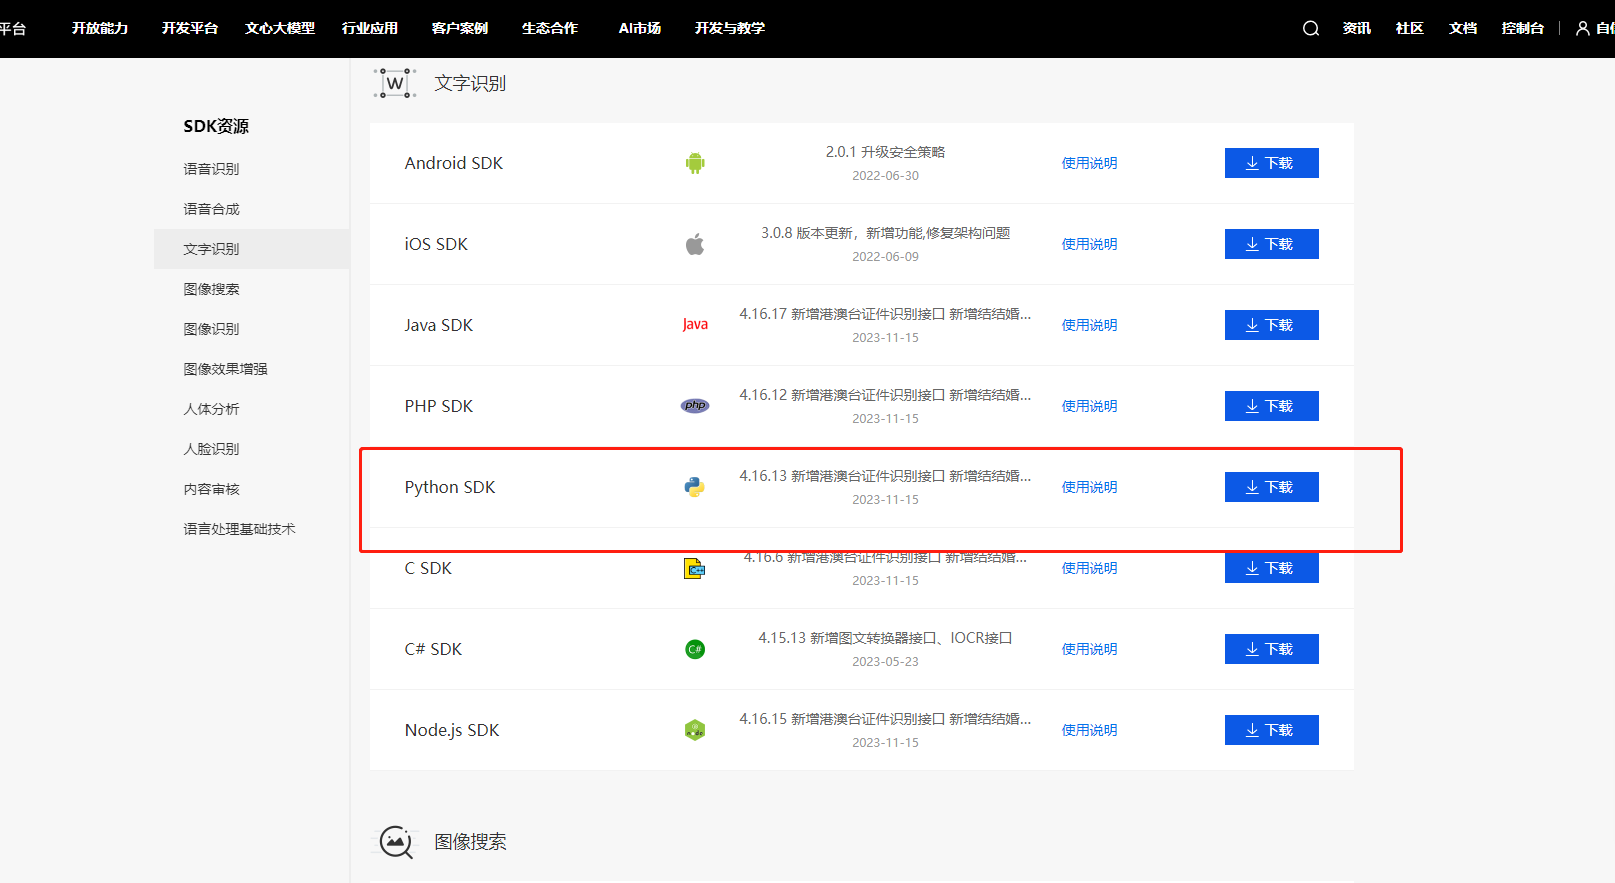1615x883 pixels.
Task: Download the C SDK
Action: pyautogui.click(x=1271, y=568)
